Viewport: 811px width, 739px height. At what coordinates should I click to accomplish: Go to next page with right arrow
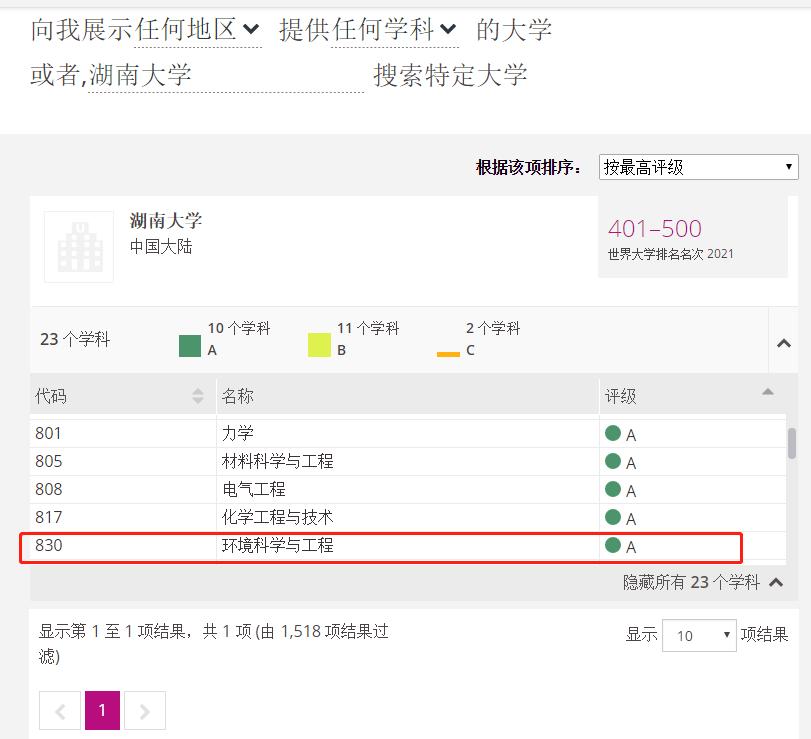[145, 711]
